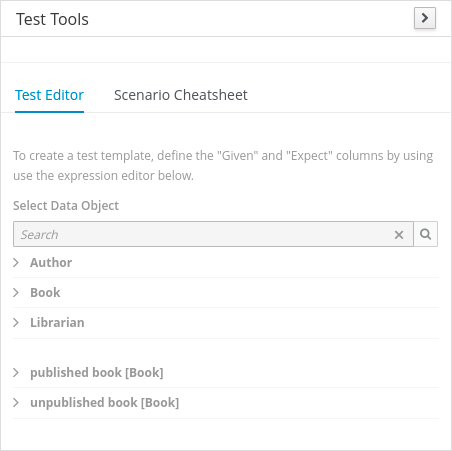
Task: Expand the published book [Book] chevron
Action: 16,373
